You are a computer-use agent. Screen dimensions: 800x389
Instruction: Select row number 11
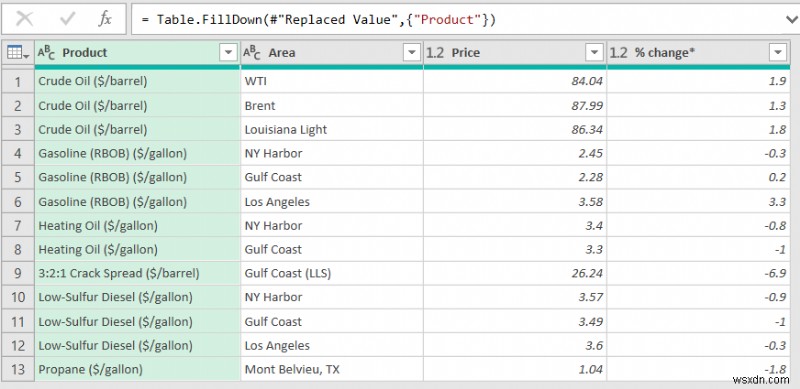pyautogui.click(x=18, y=321)
